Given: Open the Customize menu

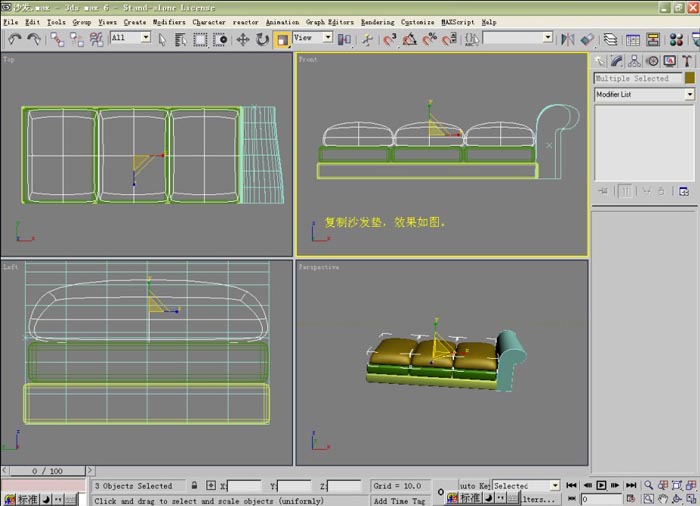Looking at the screenshot, I should click(x=417, y=22).
